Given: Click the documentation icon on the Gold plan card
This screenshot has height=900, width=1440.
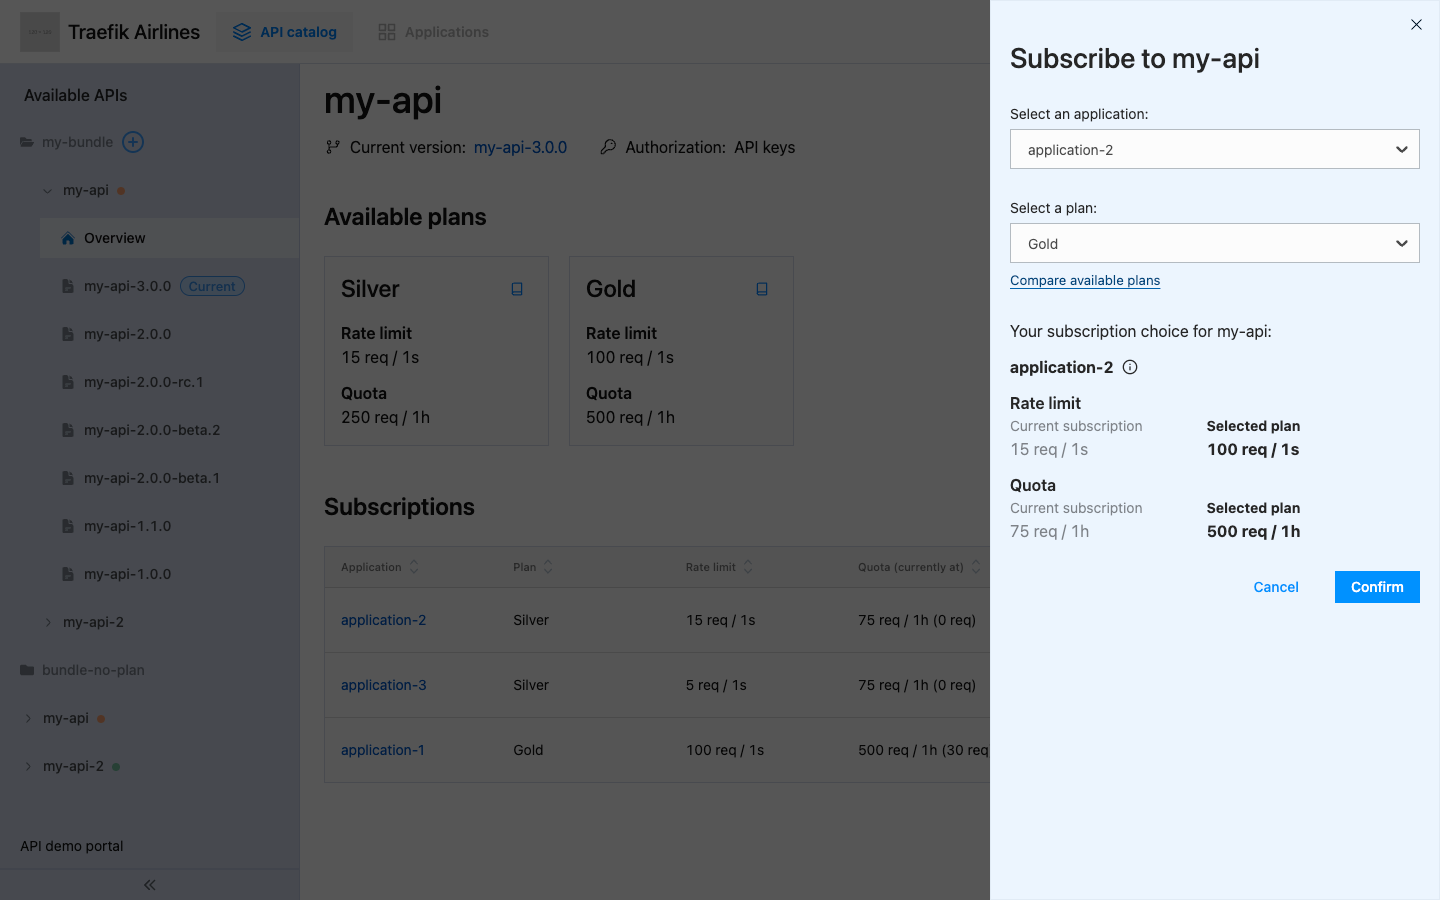Looking at the screenshot, I should coord(762,288).
